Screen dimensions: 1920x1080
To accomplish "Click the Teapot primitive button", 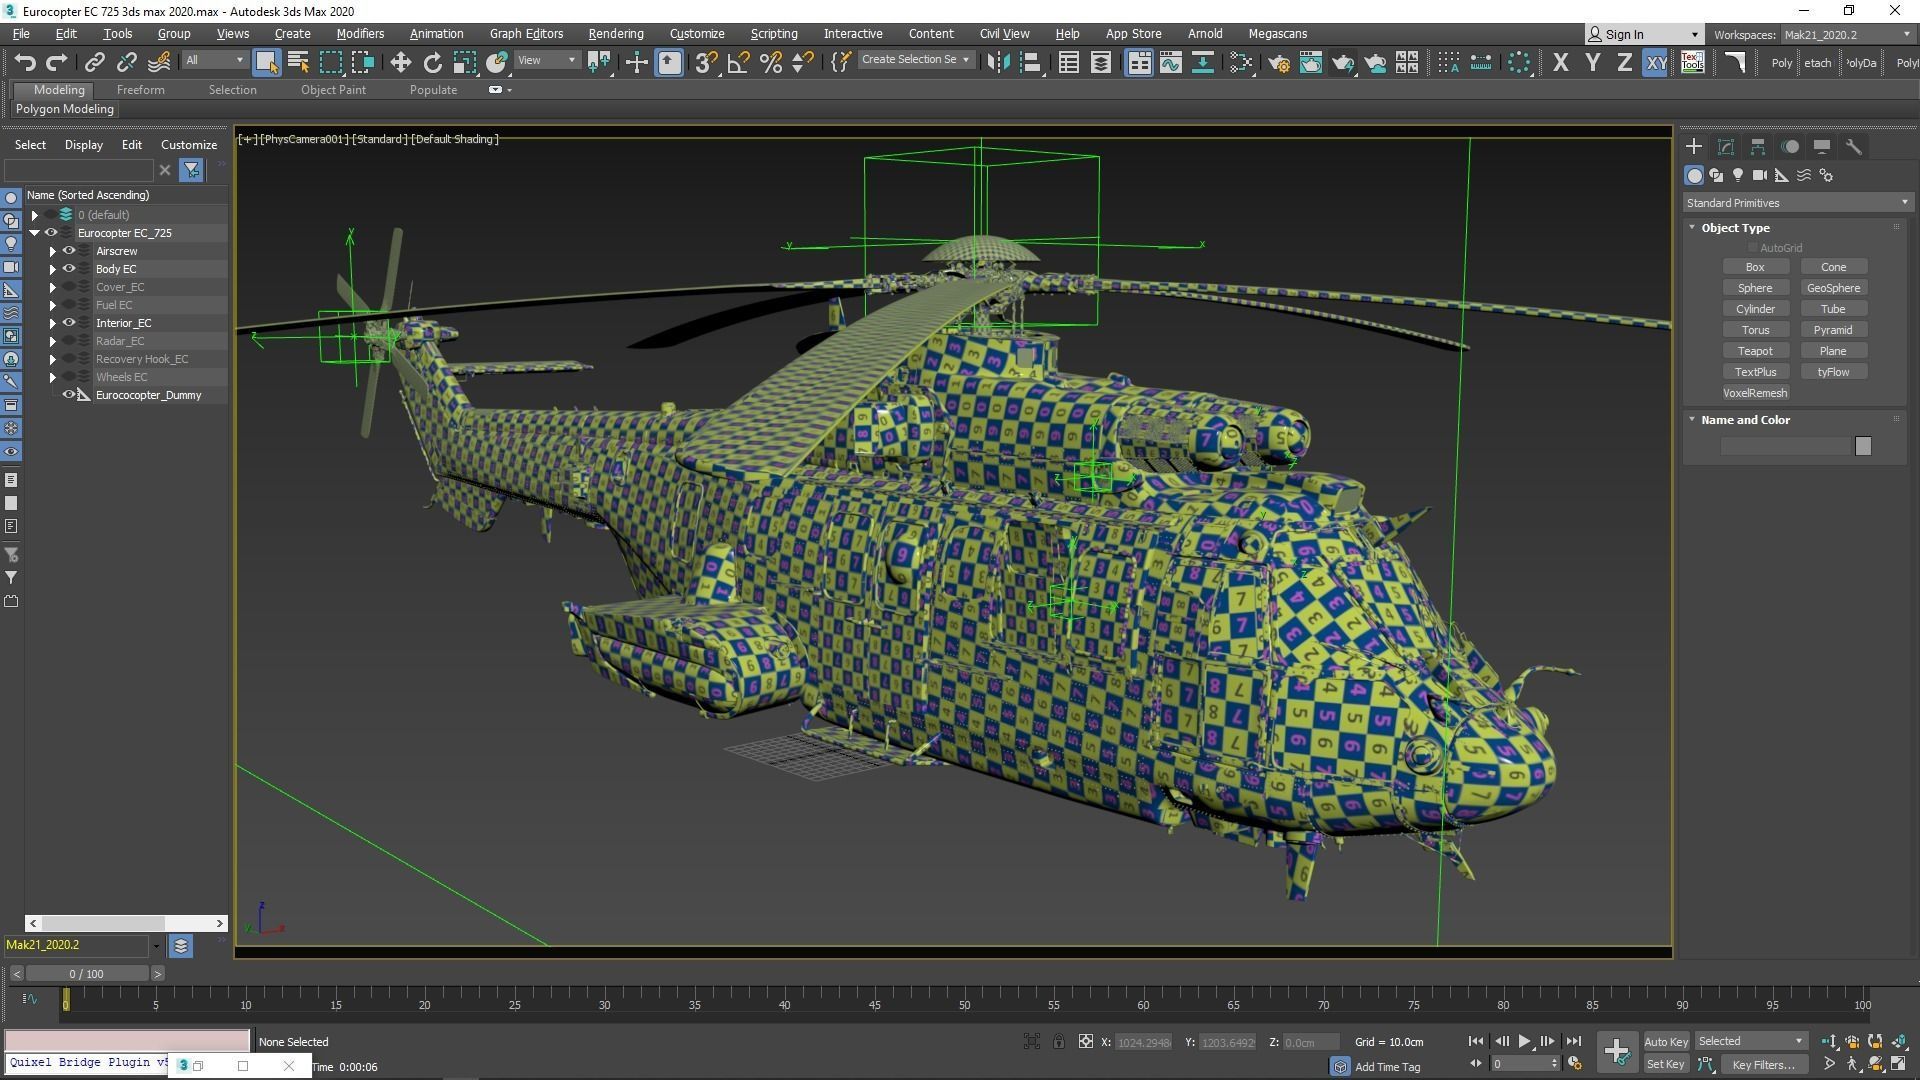I will click(1754, 351).
